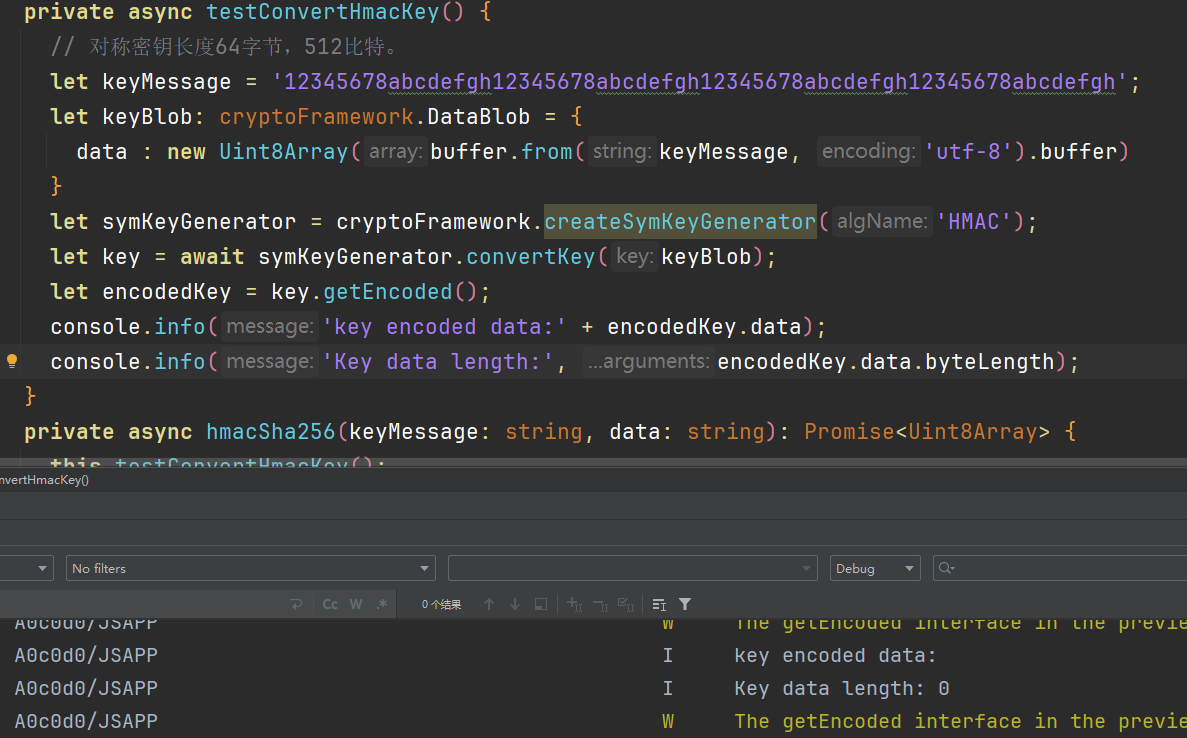The width and height of the screenshot is (1187, 738).
Task: Go to previous search occurrence arrow
Action: (x=489, y=604)
